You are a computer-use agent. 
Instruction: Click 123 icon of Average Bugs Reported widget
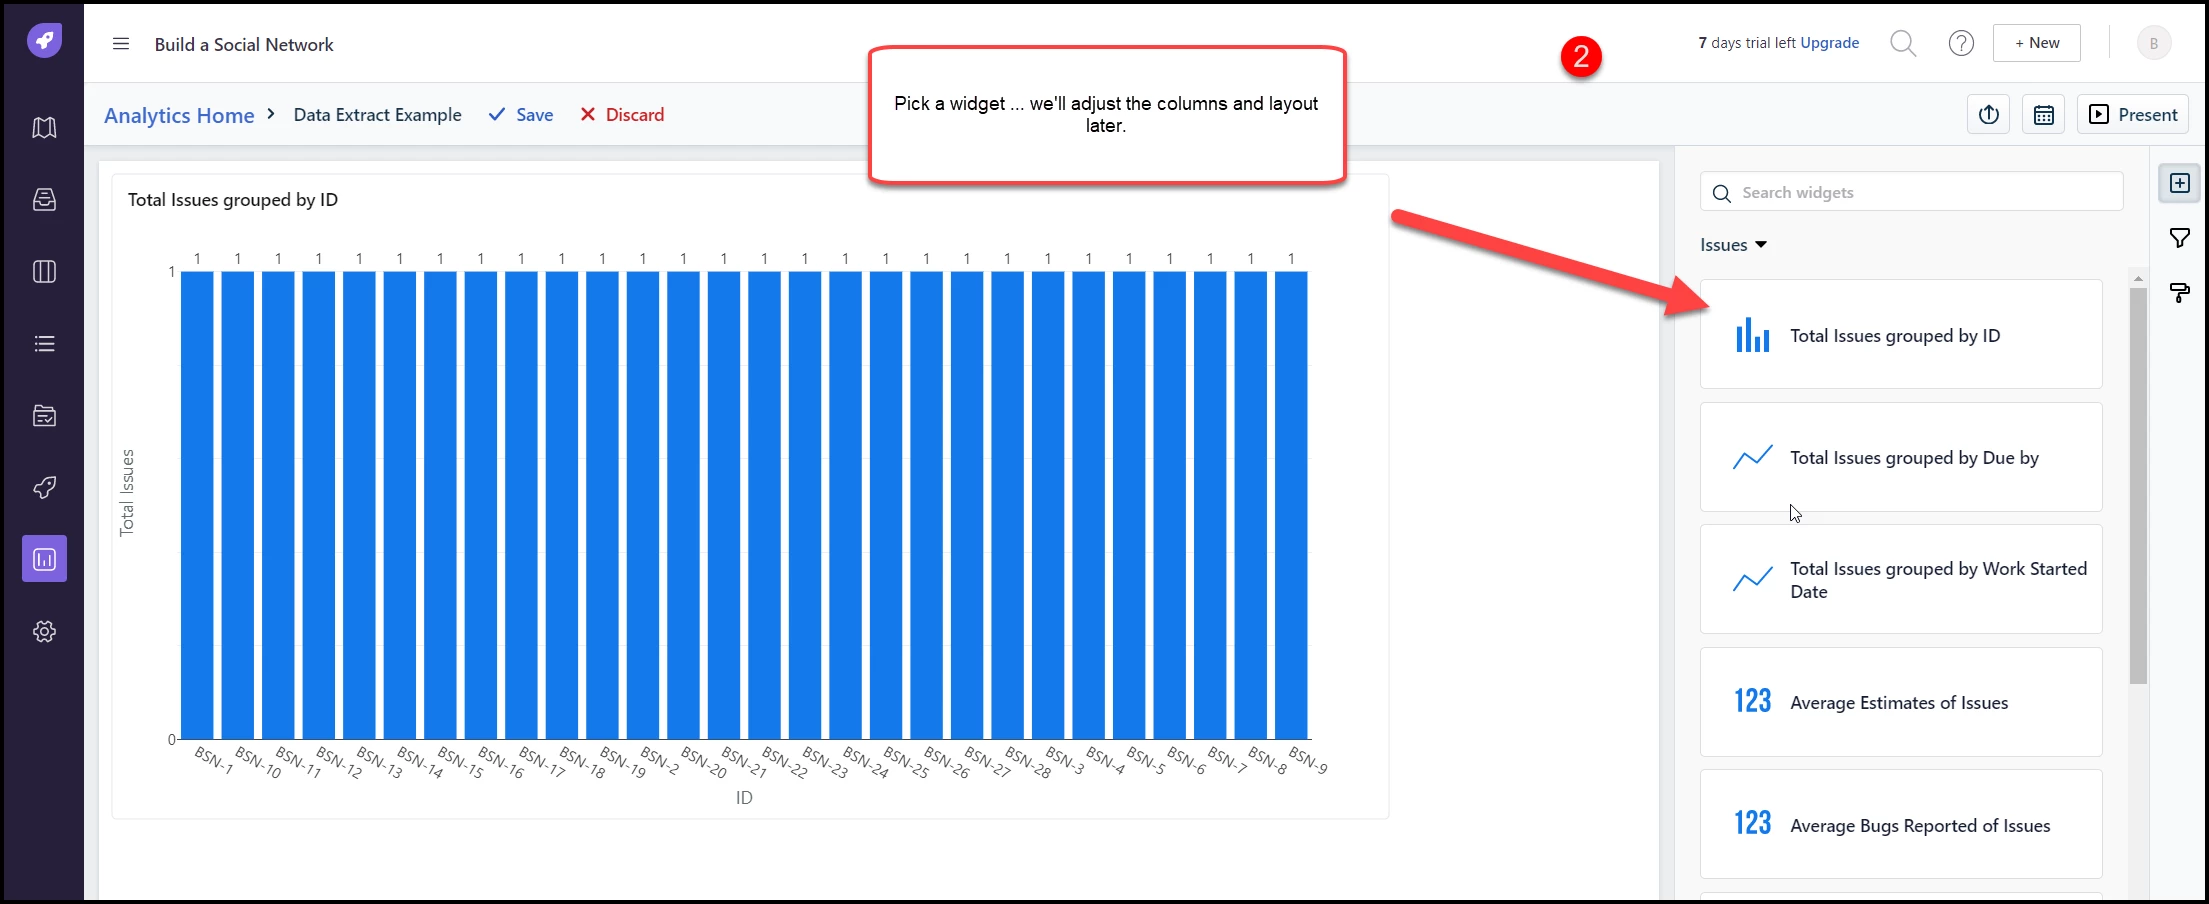click(x=1752, y=824)
